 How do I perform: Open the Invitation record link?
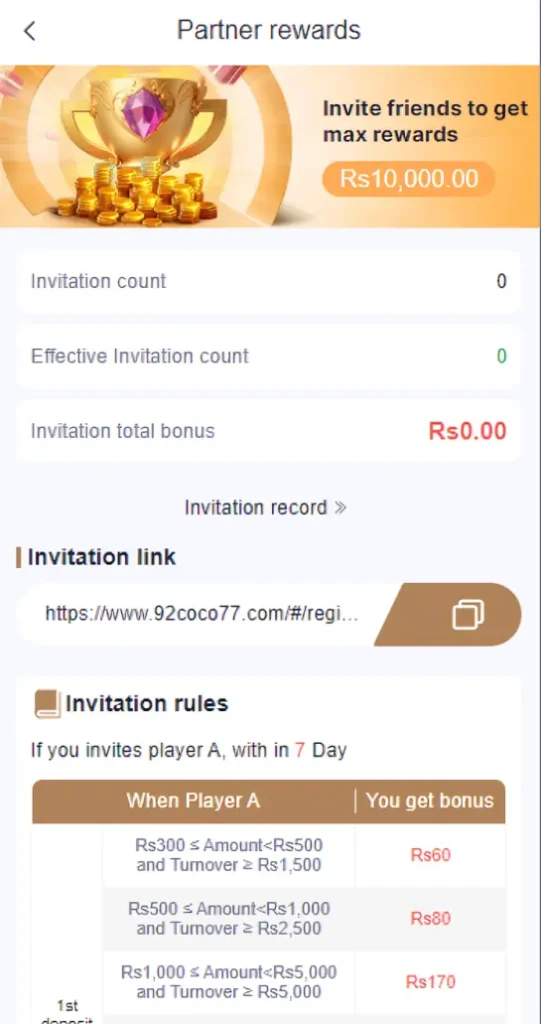(x=265, y=508)
